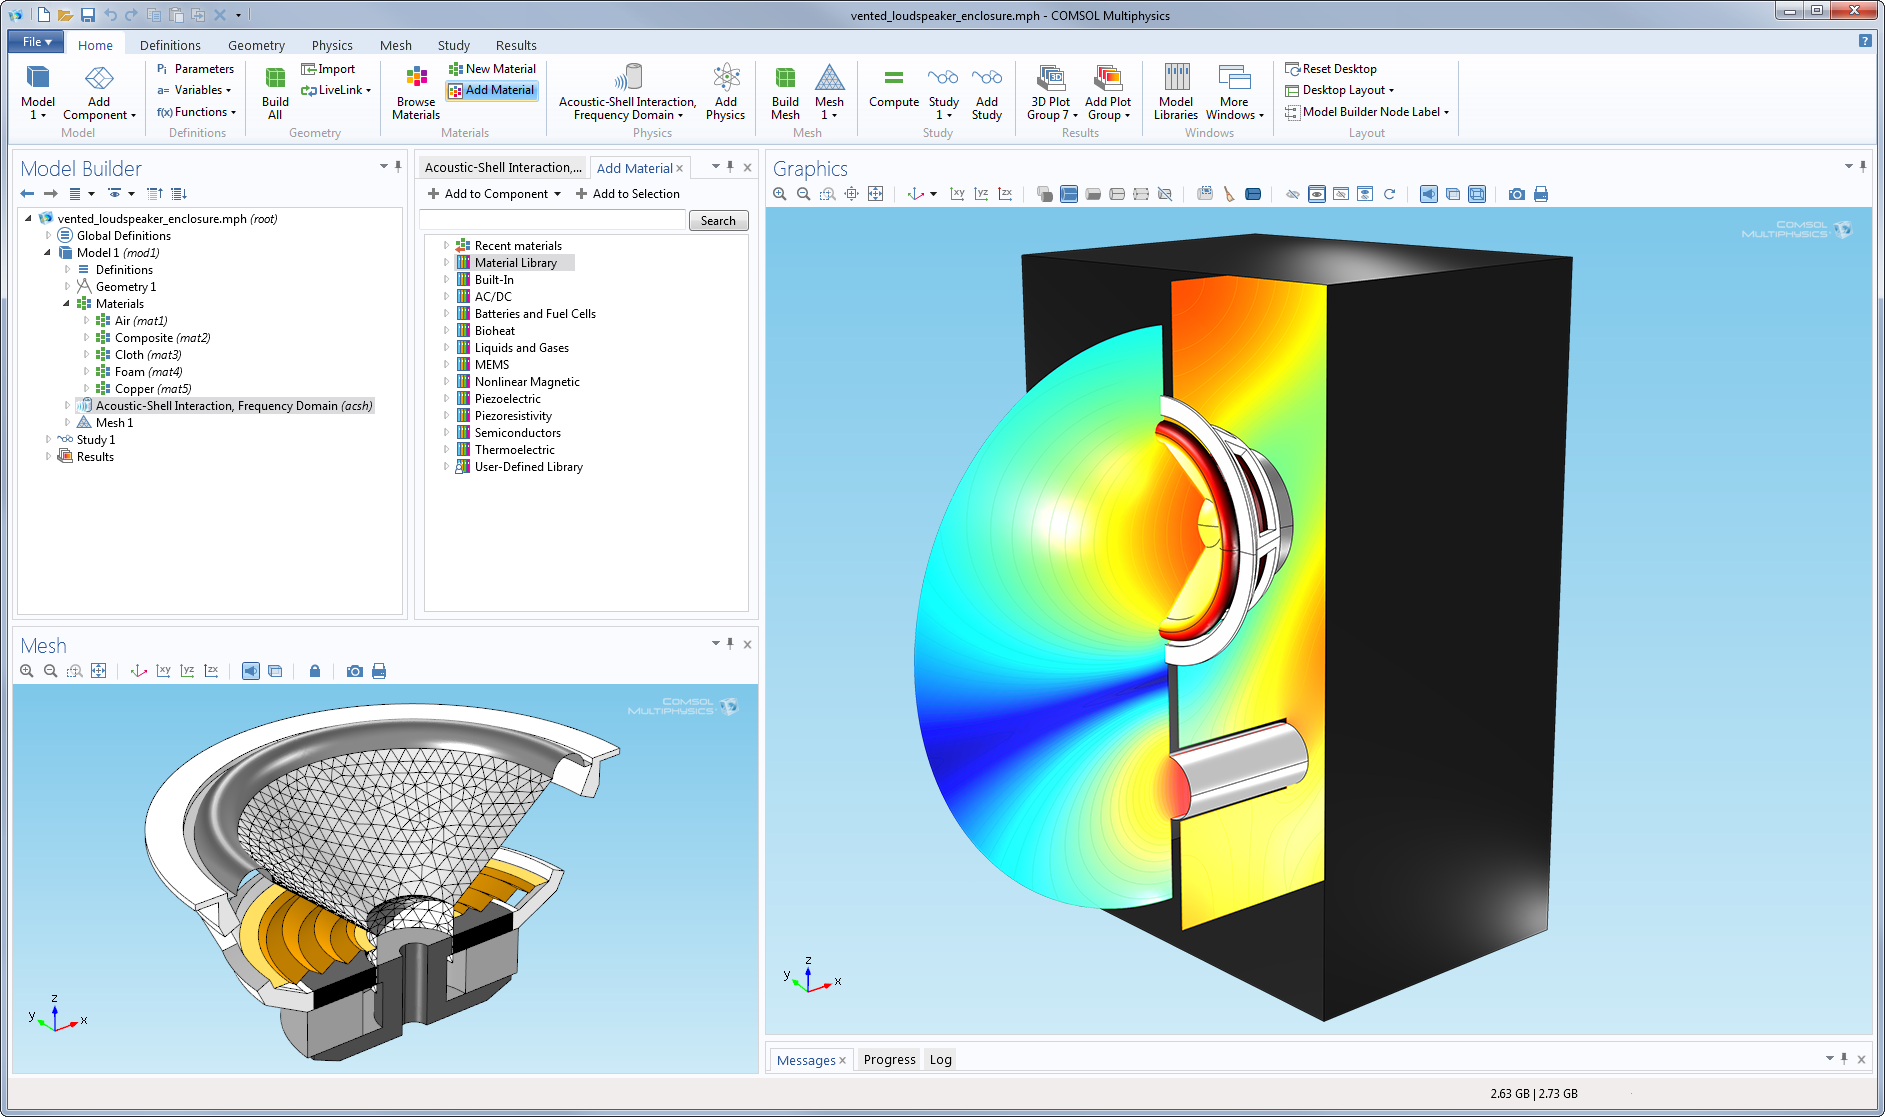1885x1117 pixels.
Task: Open the Model Builder Node Label dropdown
Action: pos(1367,112)
